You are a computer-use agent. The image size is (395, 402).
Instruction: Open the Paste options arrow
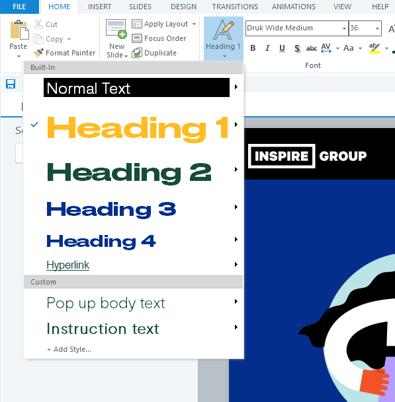[19, 56]
